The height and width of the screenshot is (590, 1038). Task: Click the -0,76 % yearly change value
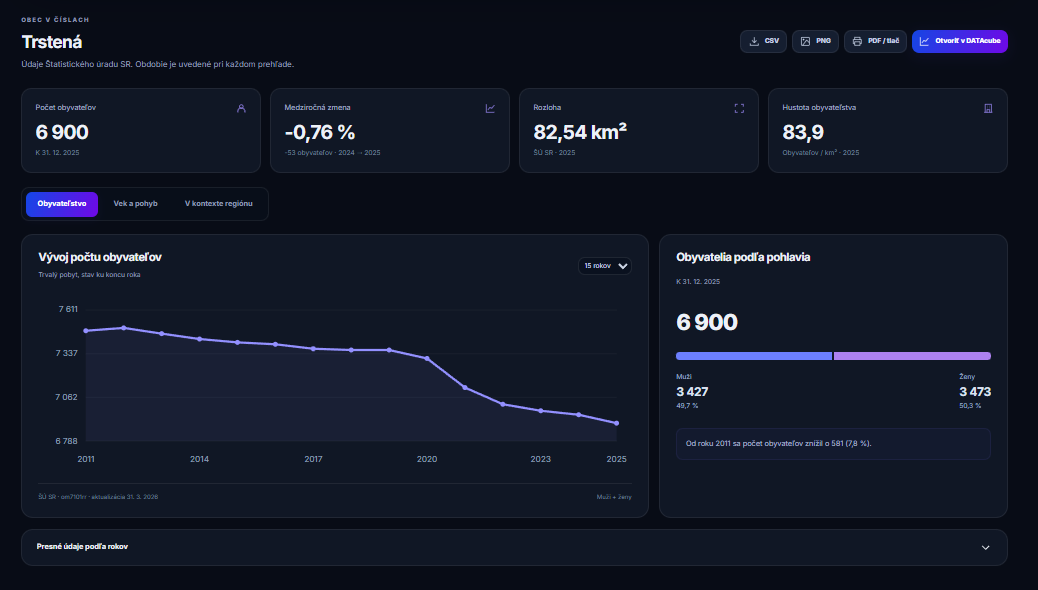coord(320,132)
